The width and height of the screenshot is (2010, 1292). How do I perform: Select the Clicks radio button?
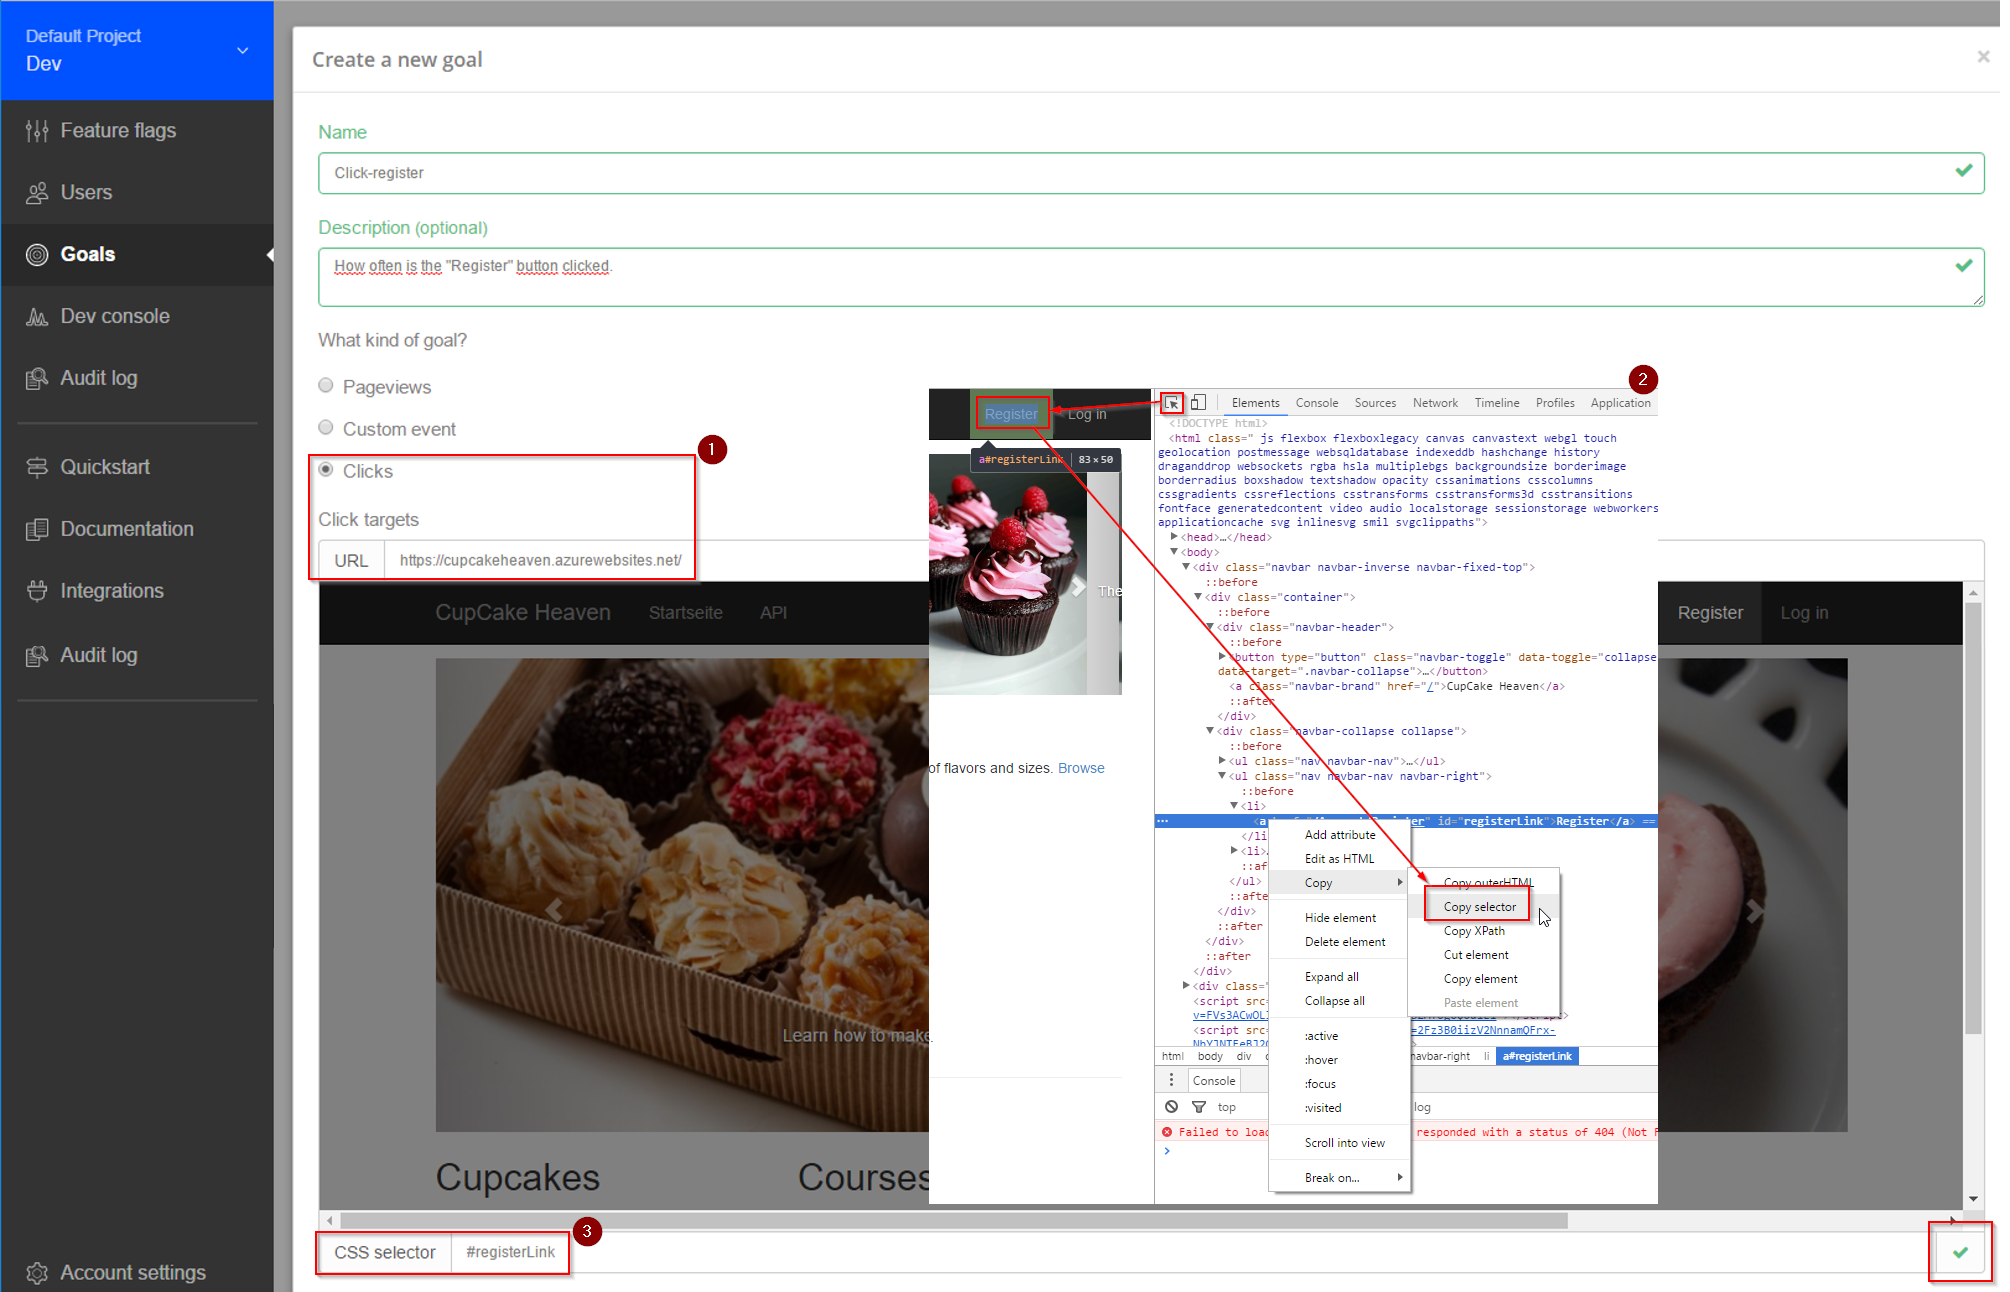click(326, 469)
